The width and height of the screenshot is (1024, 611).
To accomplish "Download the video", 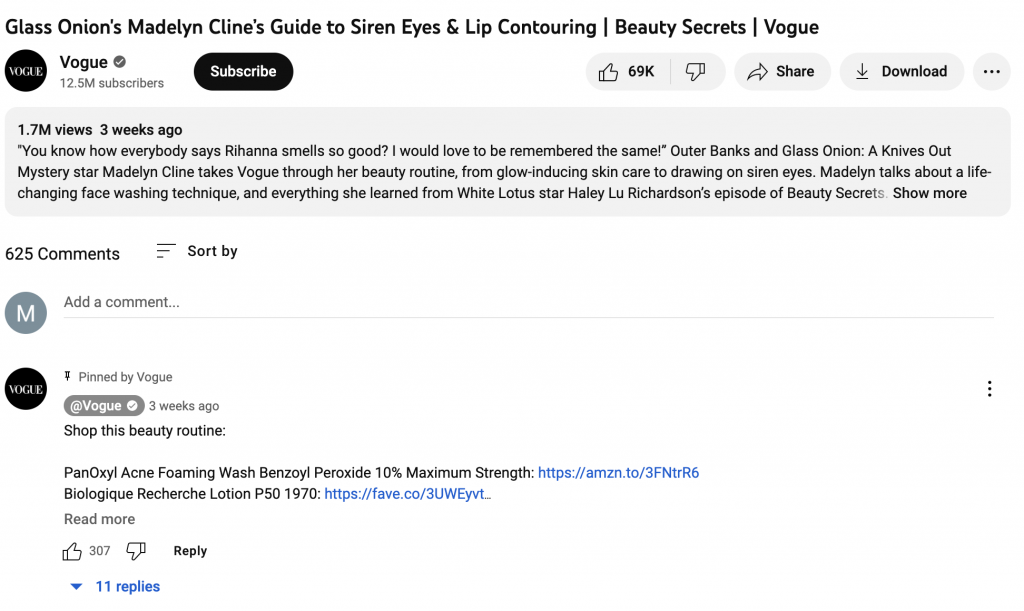I will (901, 71).
